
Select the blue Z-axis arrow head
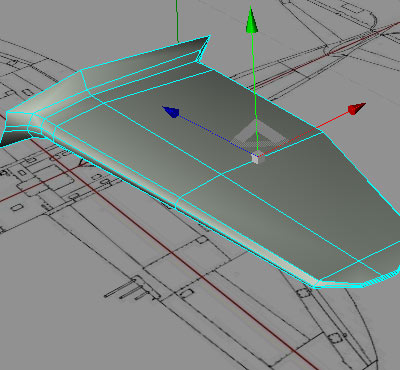(x=171, y=112)
